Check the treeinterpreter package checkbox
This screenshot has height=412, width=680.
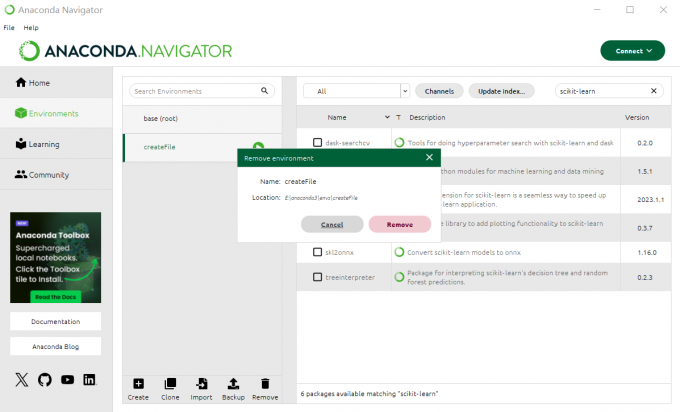(x=317, y=277)
